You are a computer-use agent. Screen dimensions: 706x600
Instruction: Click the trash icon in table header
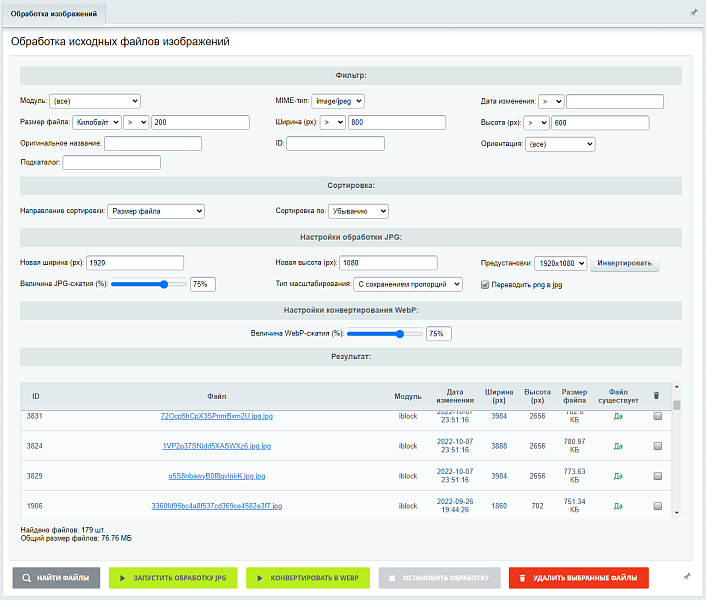tap(657, 396)
